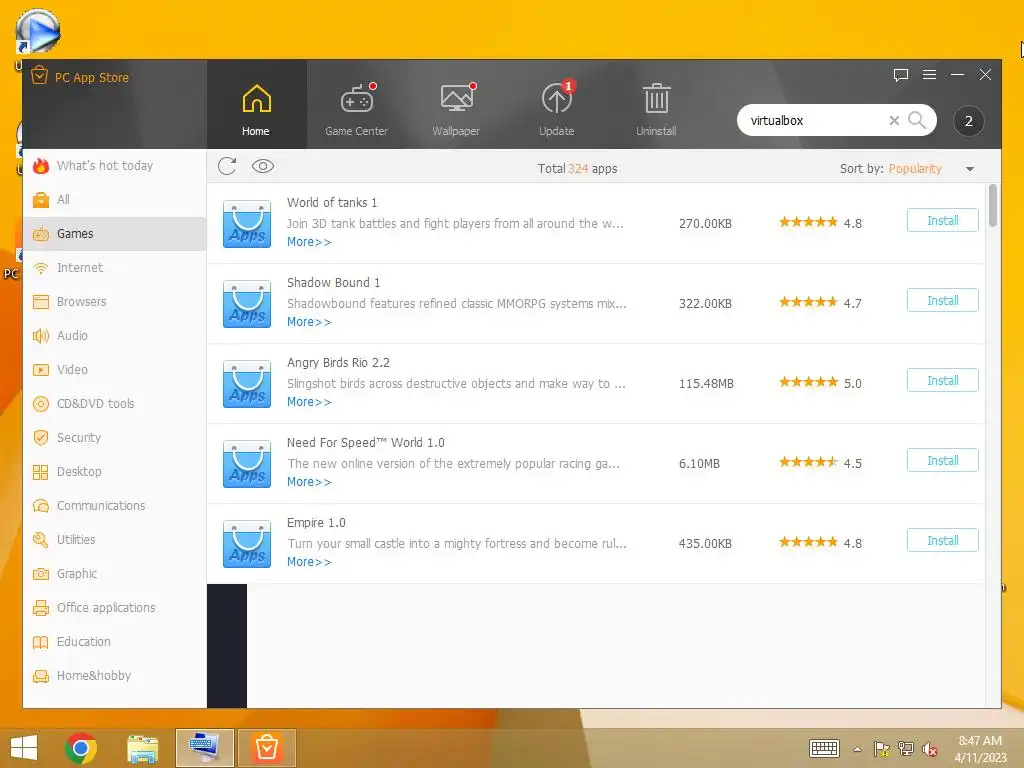Click Empire 1.0 app icon
The image size is (1024, 768).
coord(247,544)
